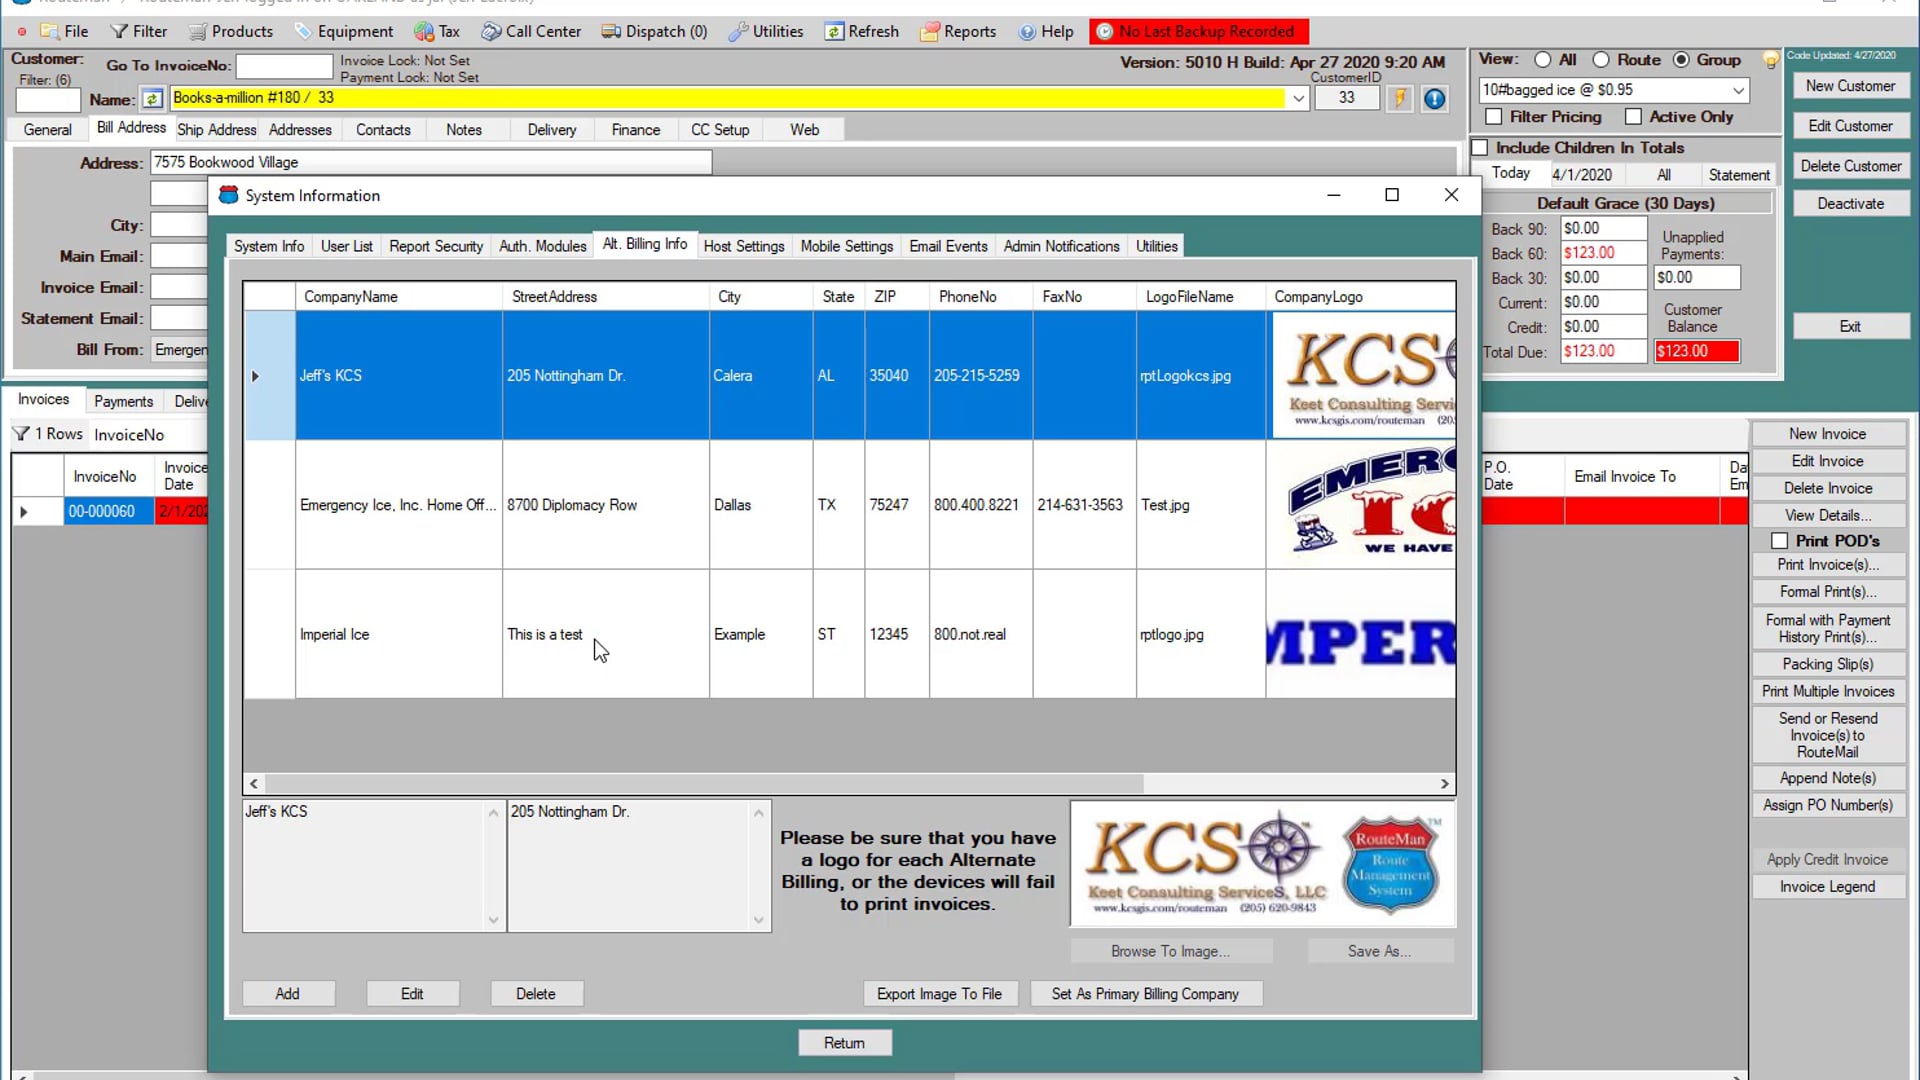This screenshot has width=1920, height=1080.
Task: Open the Tax toolbar item
Action: [x=437, y=31]
